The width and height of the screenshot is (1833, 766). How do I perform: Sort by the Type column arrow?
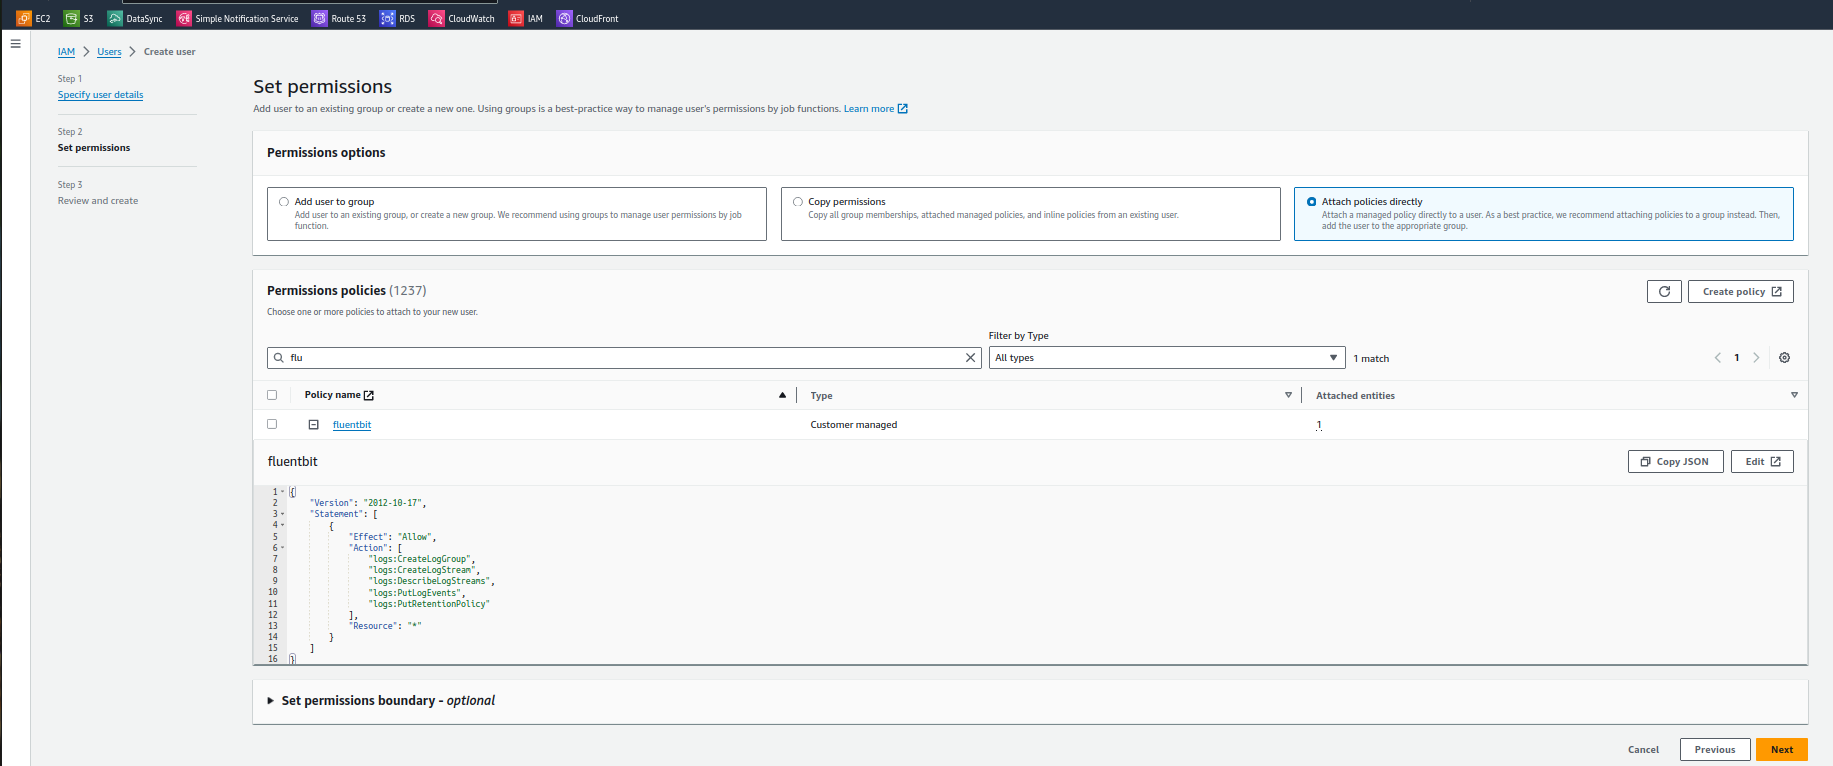point(1288,395)
